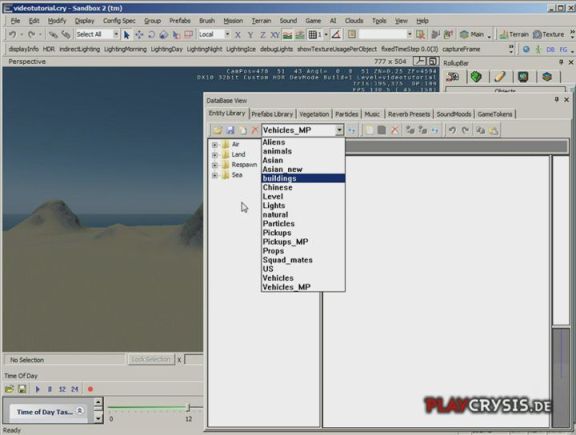Open the Terrain editor toolbar button

514,35
